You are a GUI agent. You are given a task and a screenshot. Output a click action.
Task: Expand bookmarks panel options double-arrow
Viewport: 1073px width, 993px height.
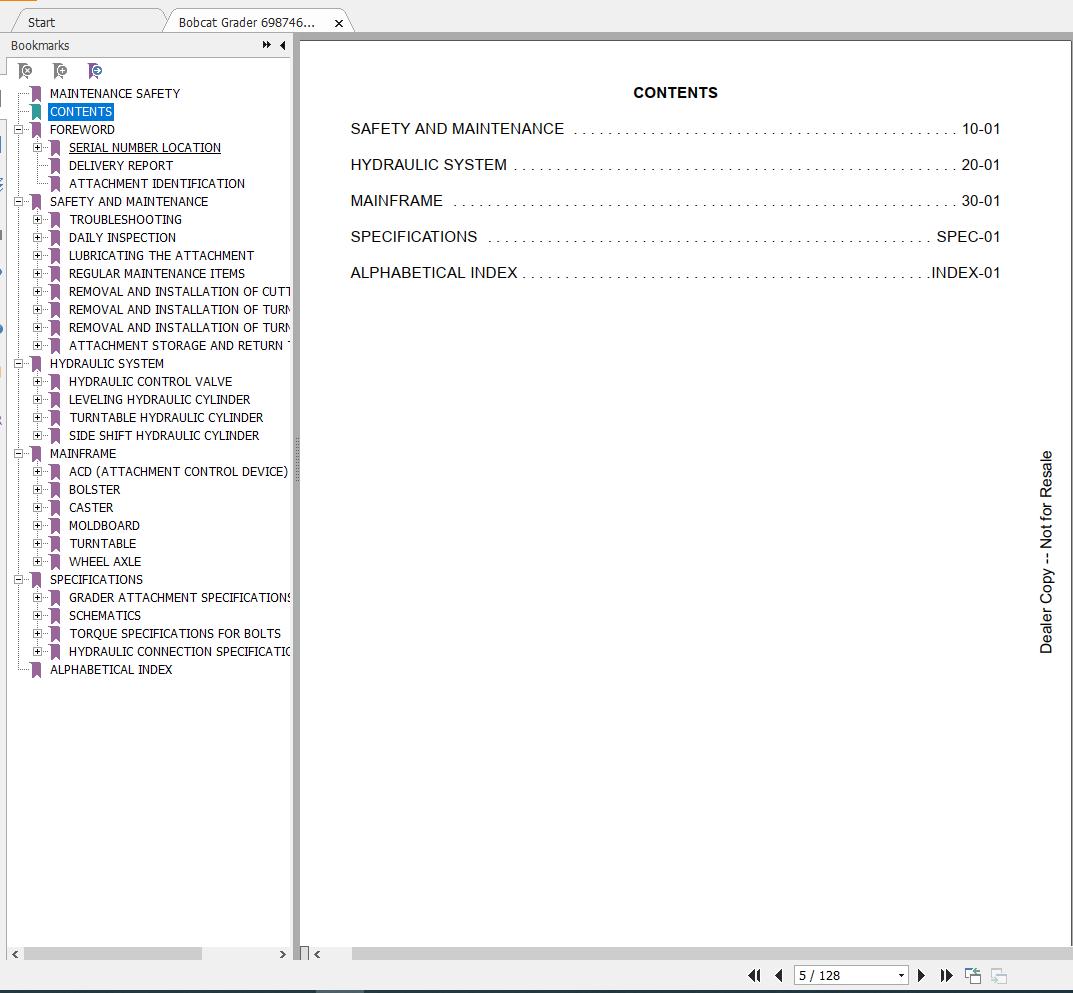click(266, 45)
